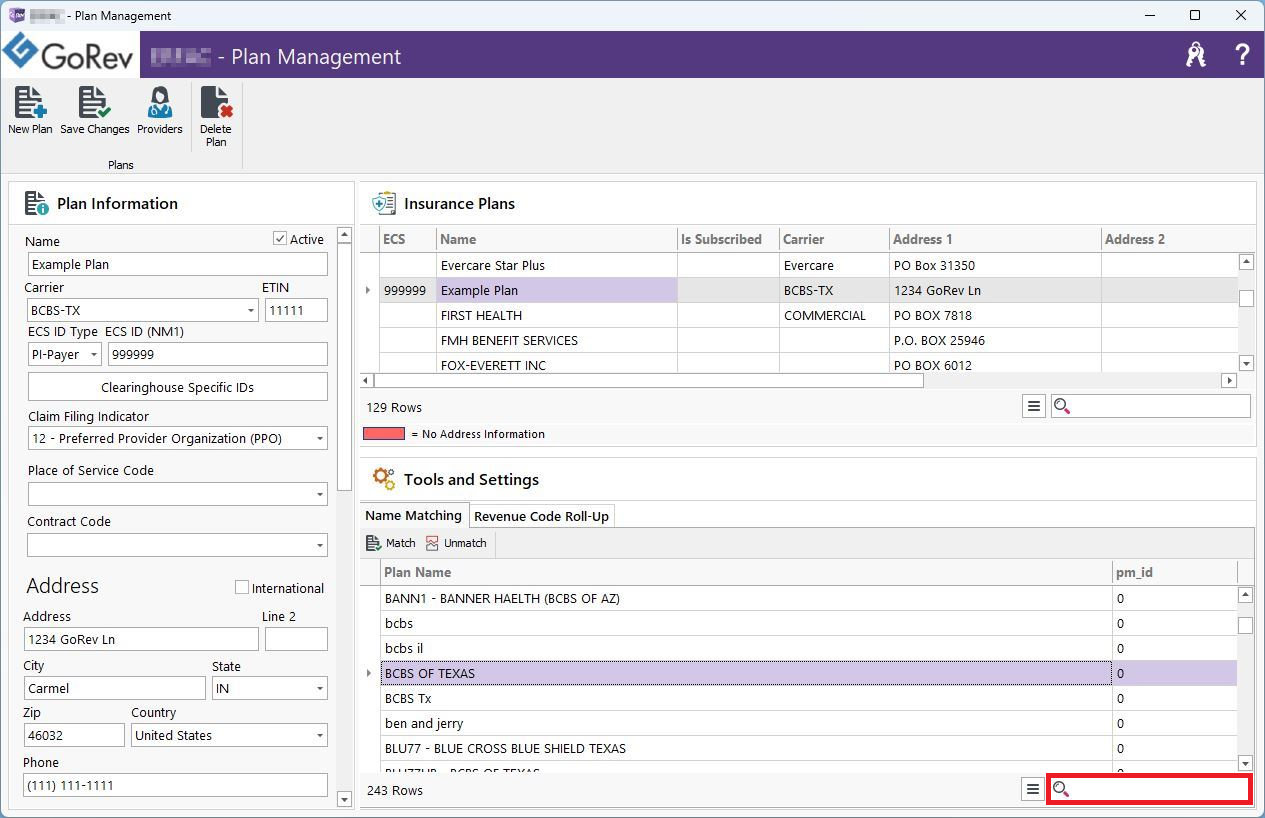Click Insurance Plans vertical scrollbar down arrow
Viewport: 1265px width, 818px height.
click(1246, 363)
